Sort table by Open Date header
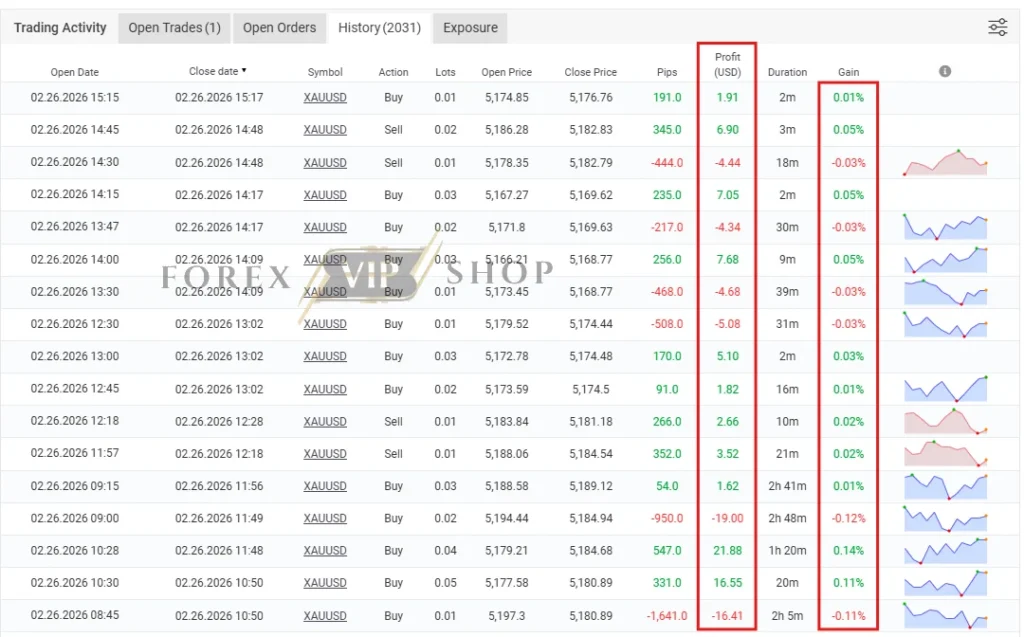The width and height of the screenshot is (1024, 637). coord(74,72)
